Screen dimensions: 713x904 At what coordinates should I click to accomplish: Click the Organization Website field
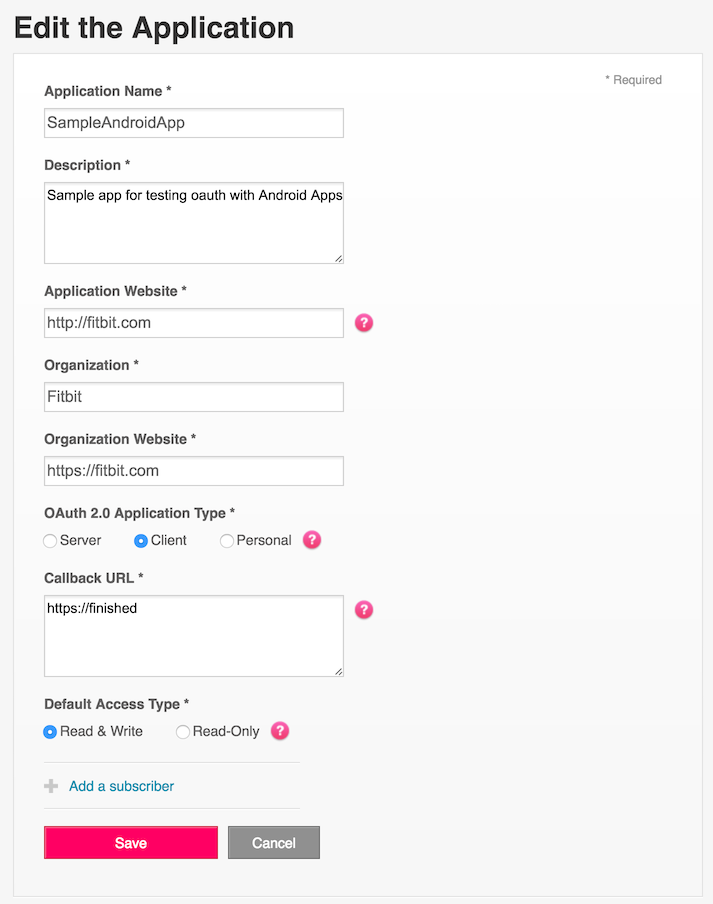193,470
